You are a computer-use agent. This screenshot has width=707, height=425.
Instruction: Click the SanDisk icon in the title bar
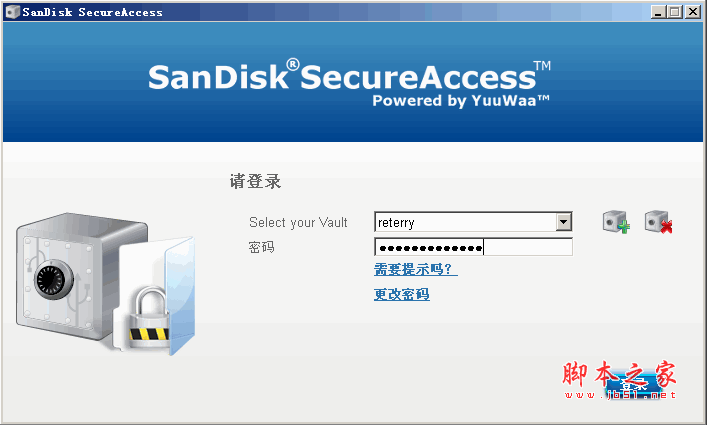pos(11,12)
